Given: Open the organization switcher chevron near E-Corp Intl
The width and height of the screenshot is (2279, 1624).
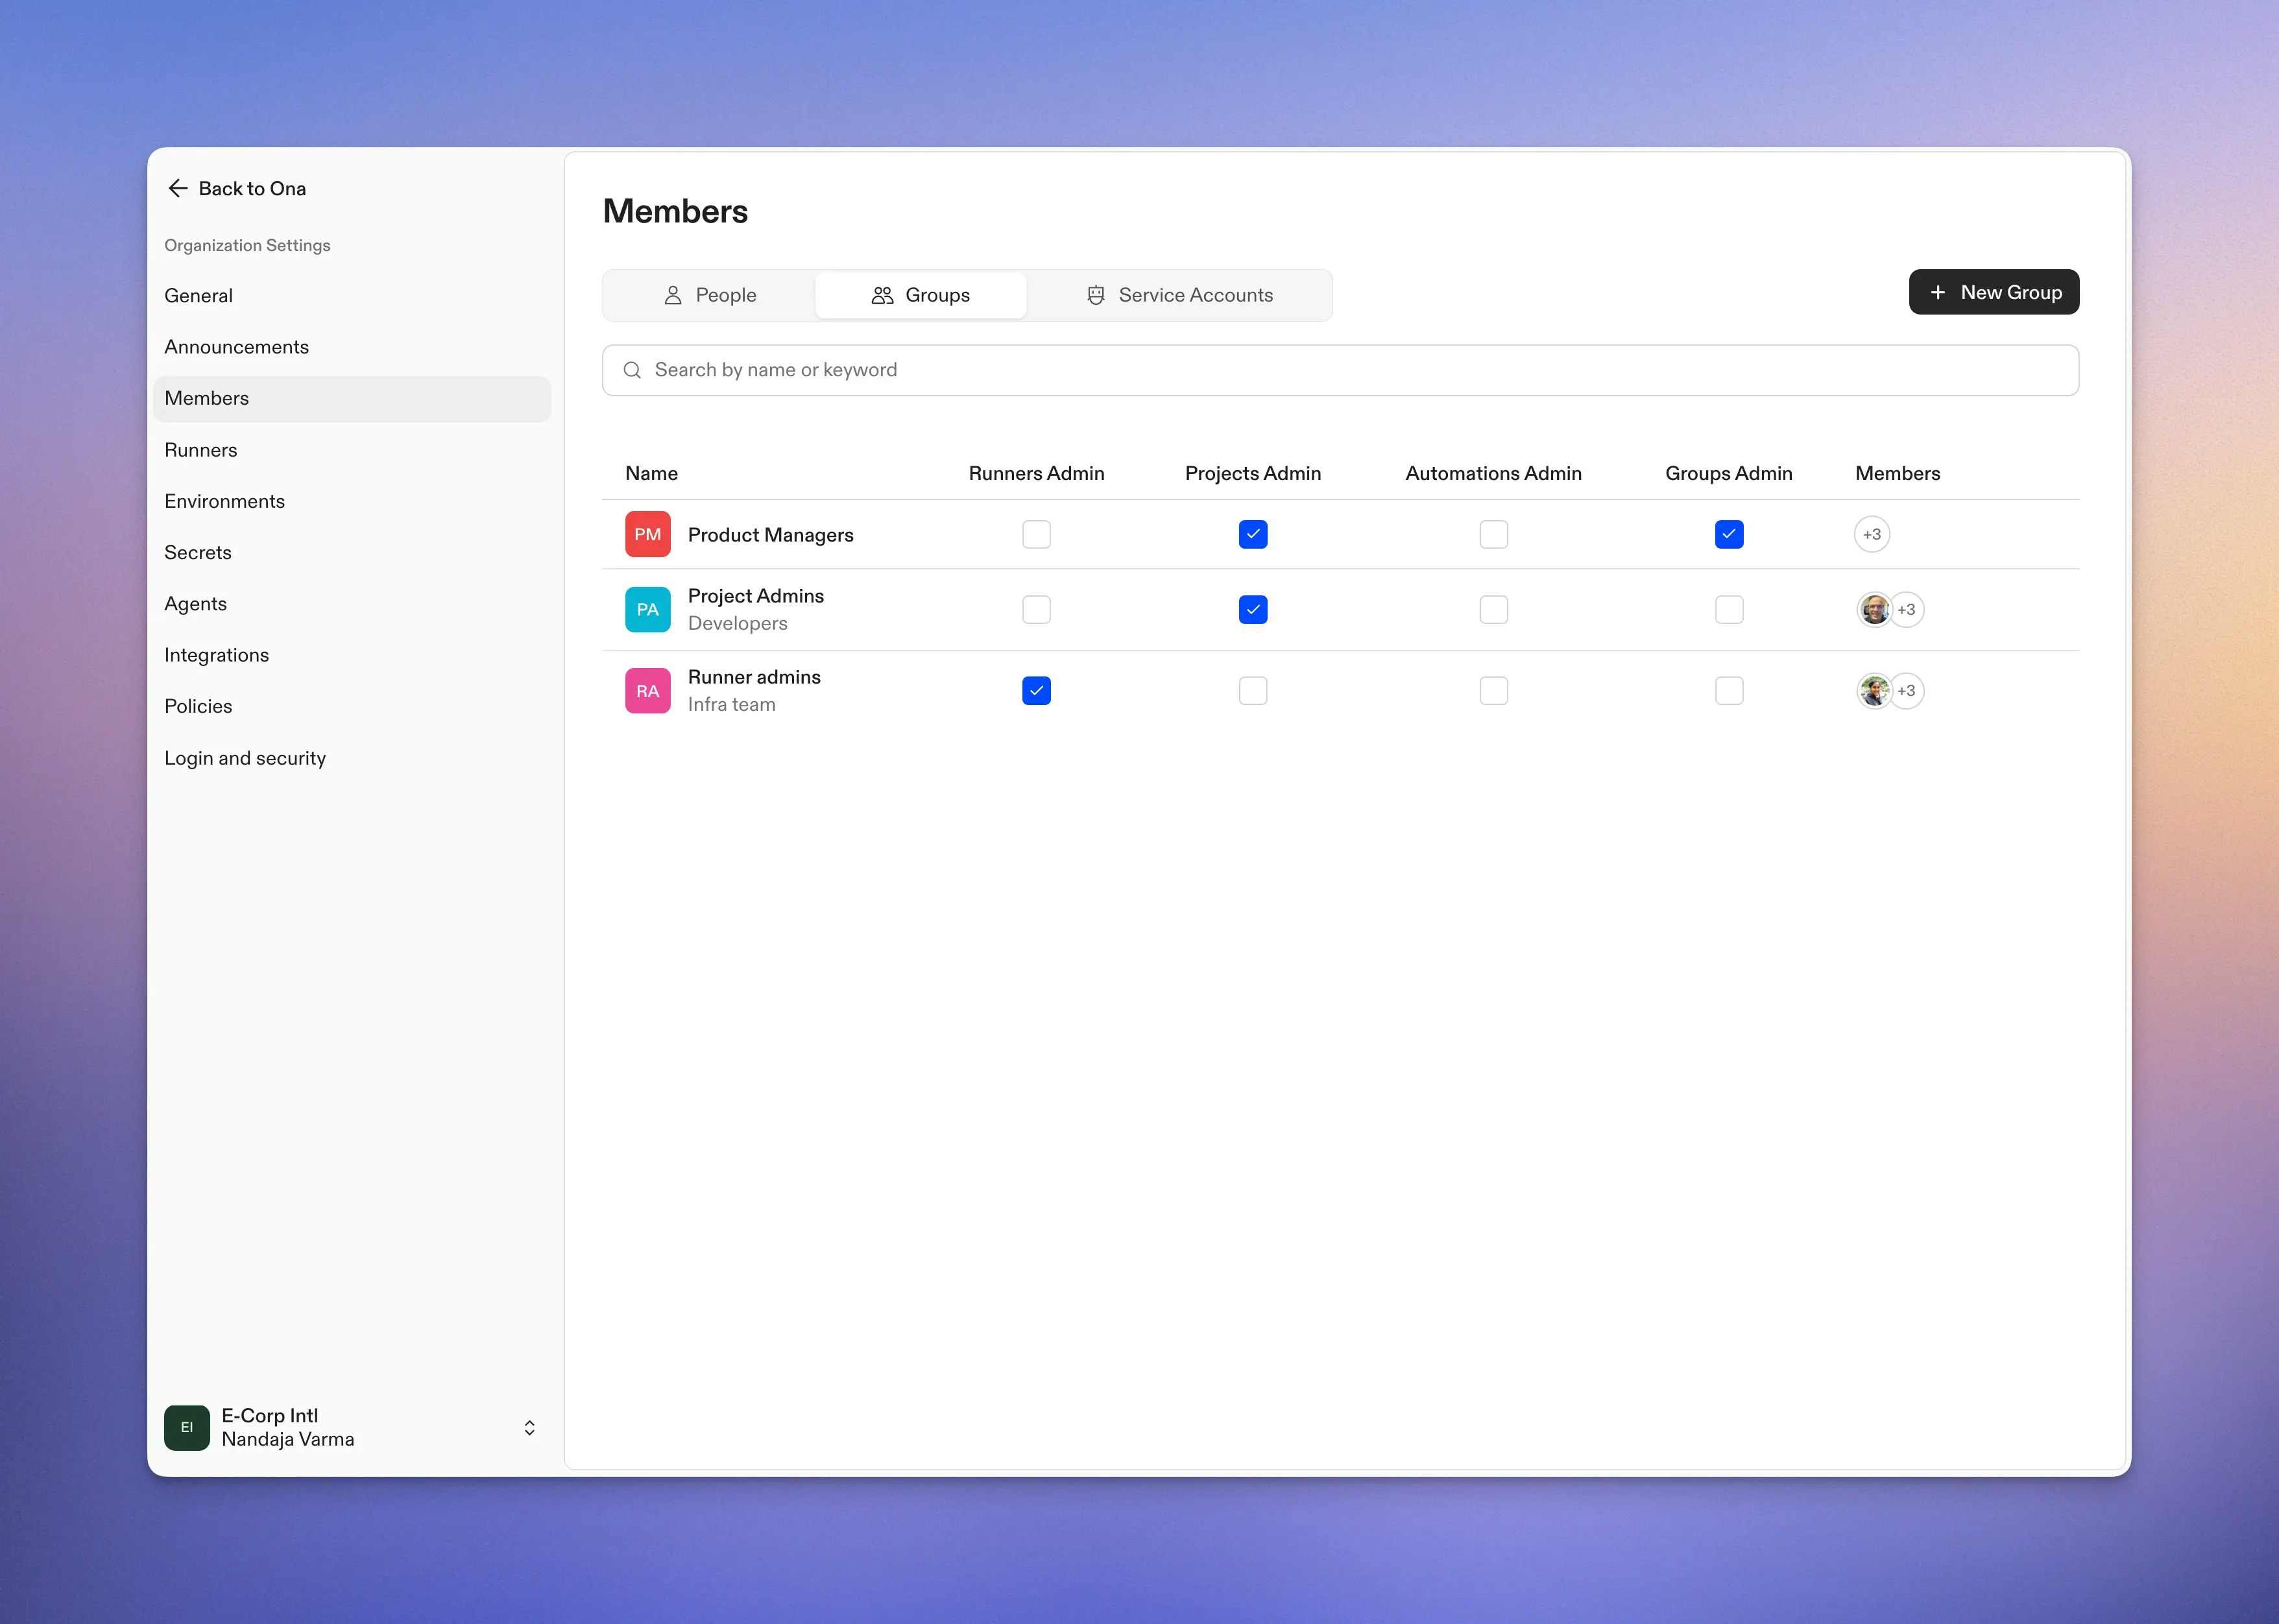Looking at the screenshot, I should click(x=529, y=1427).
